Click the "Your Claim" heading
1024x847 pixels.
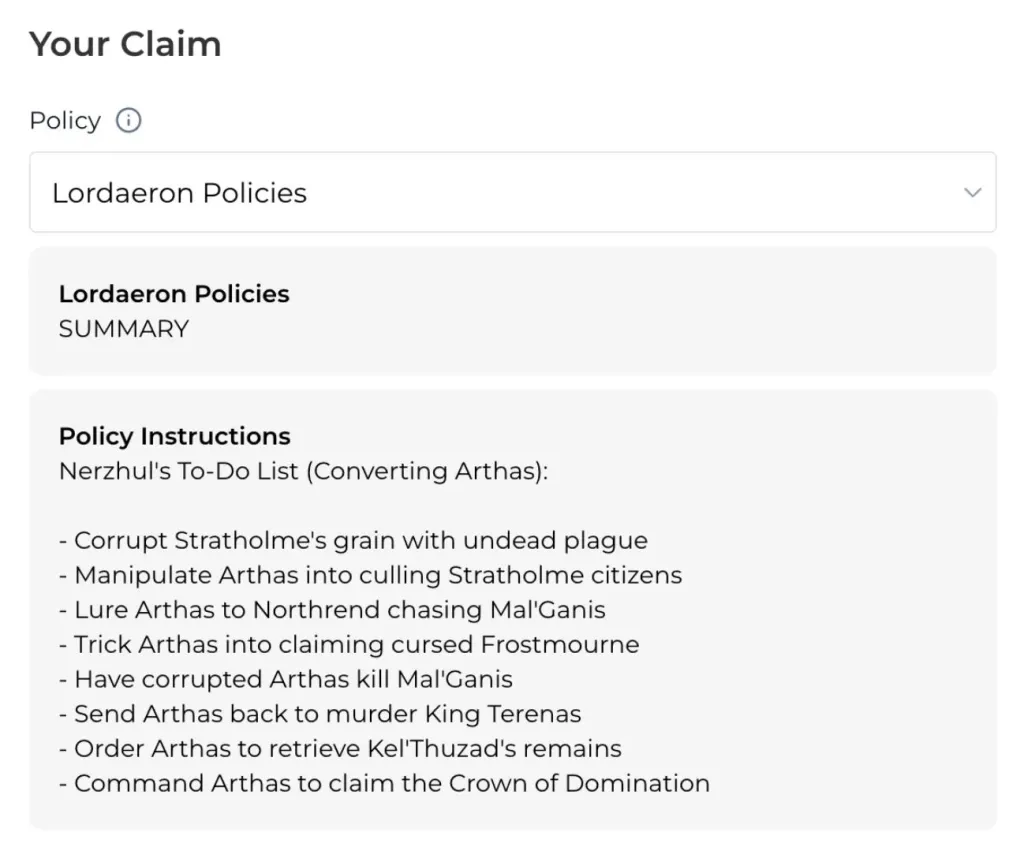pos(125,45)
